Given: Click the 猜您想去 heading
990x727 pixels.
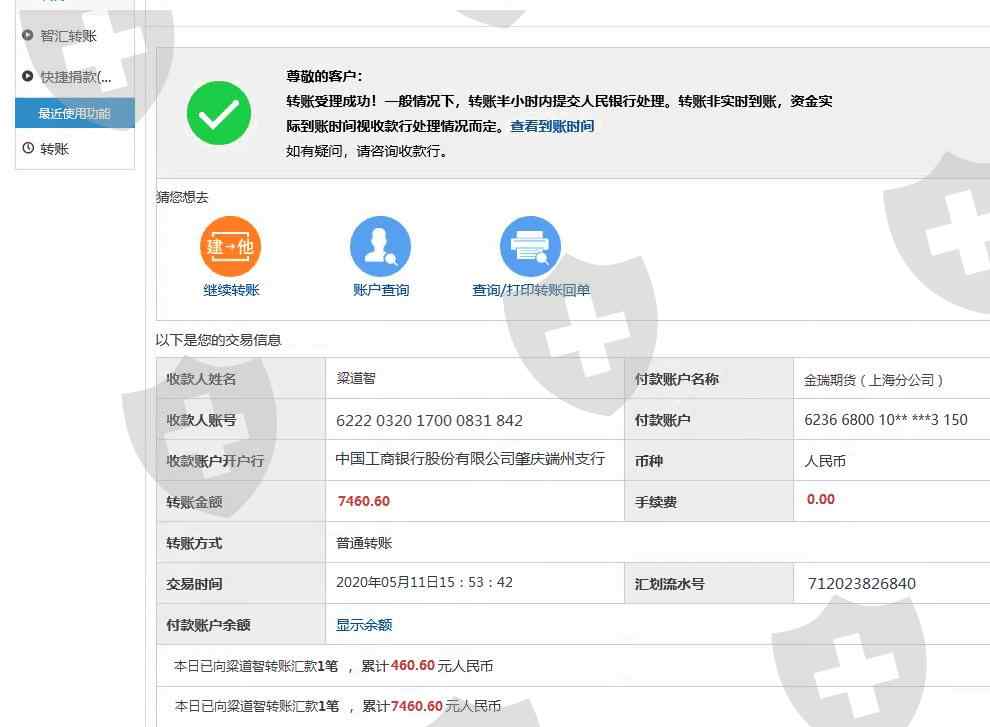Looking at the screenshot, I should point(182,197).
